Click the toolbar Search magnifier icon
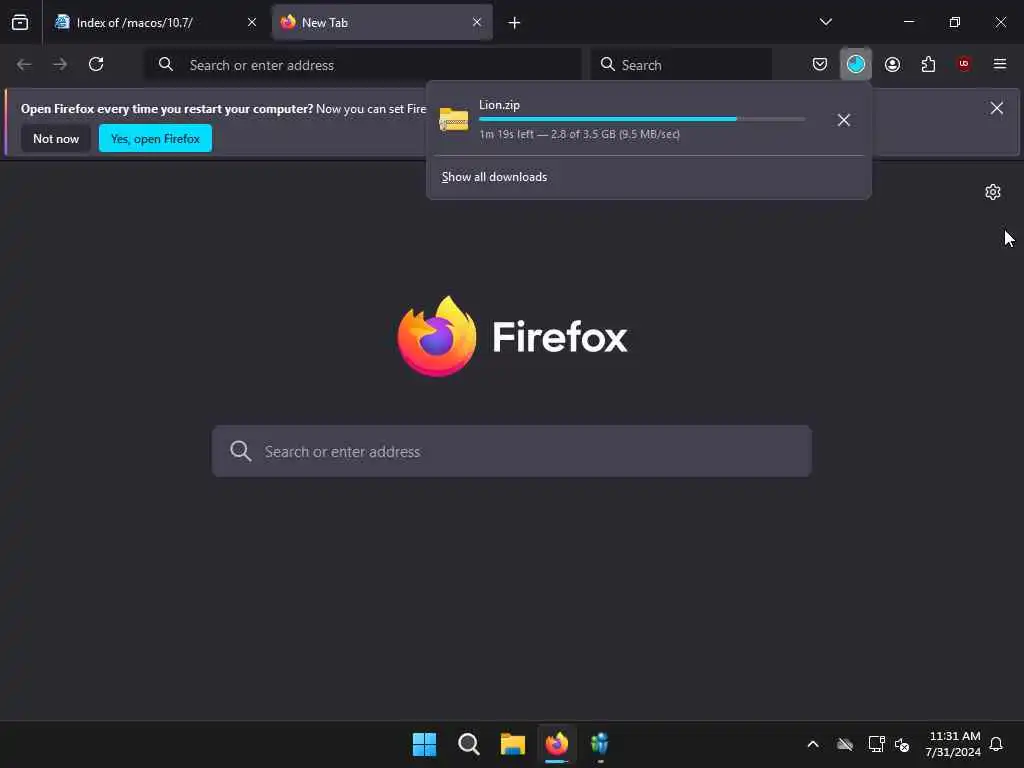The height and width of the screenshot is (768, 1024). (x=607, y=64)
